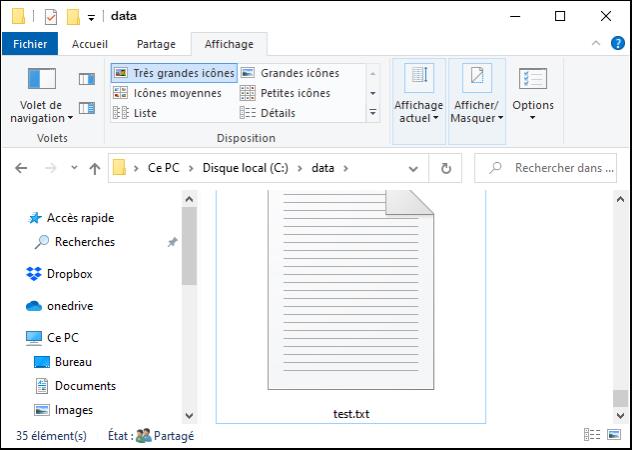Open the ribbon help icon
Viewport: 632px width, 450px height.
617,43
